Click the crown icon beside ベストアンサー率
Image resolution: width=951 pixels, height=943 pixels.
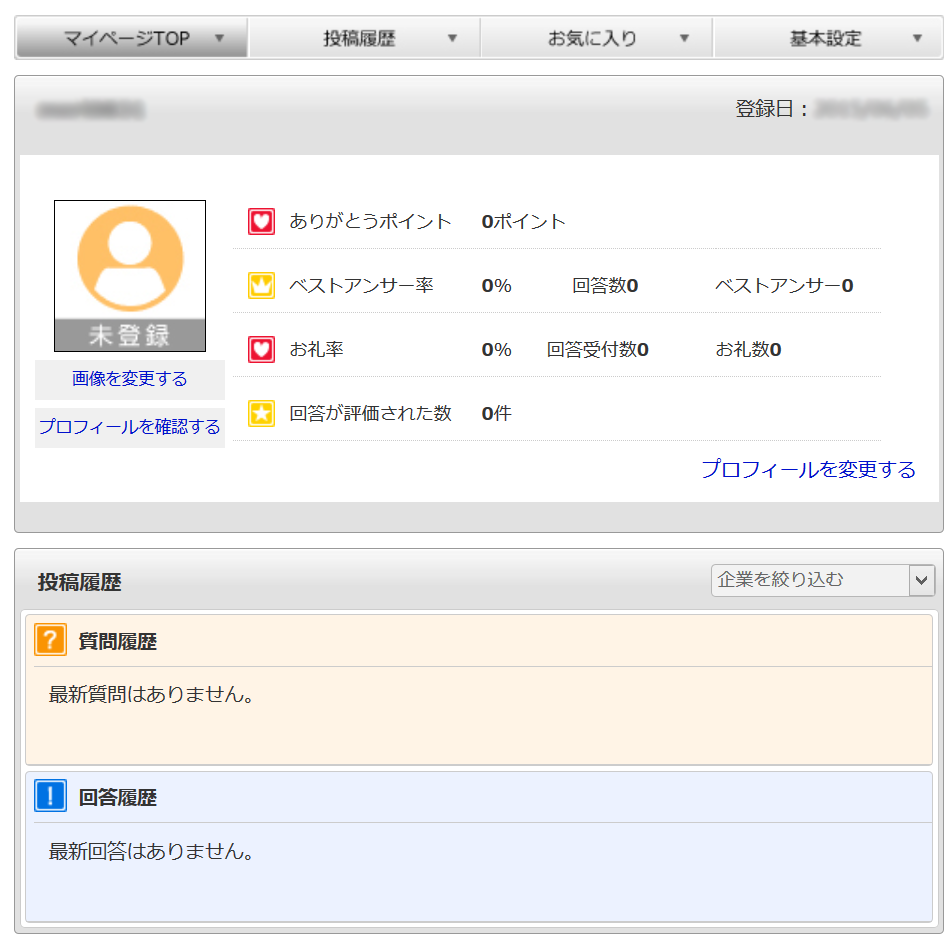tap(261, 285)
